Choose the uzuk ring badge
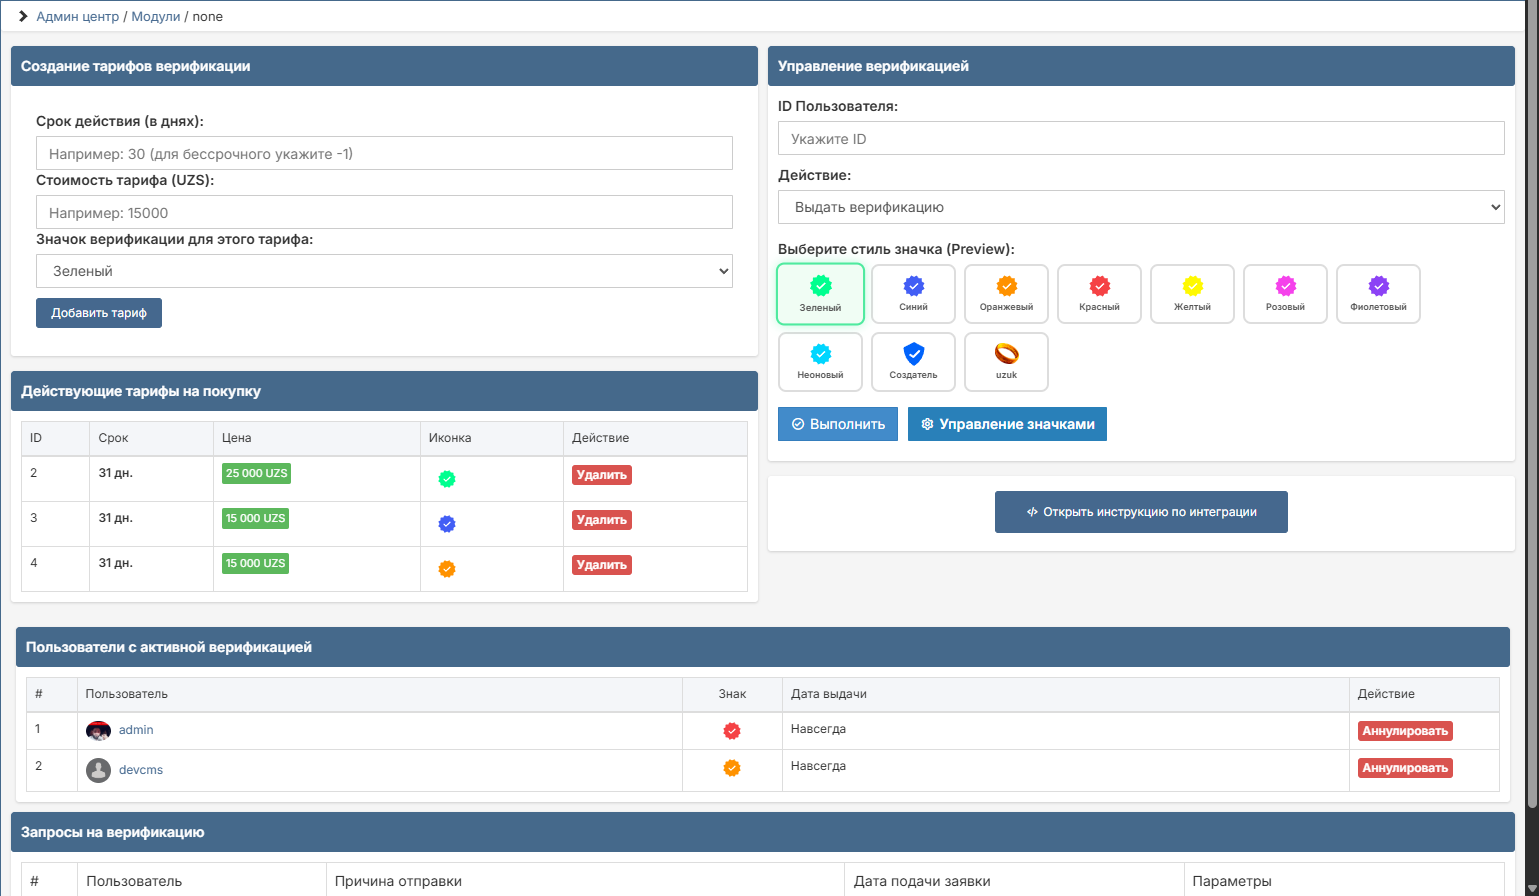1539x896 pixels. coord(1006,362)
